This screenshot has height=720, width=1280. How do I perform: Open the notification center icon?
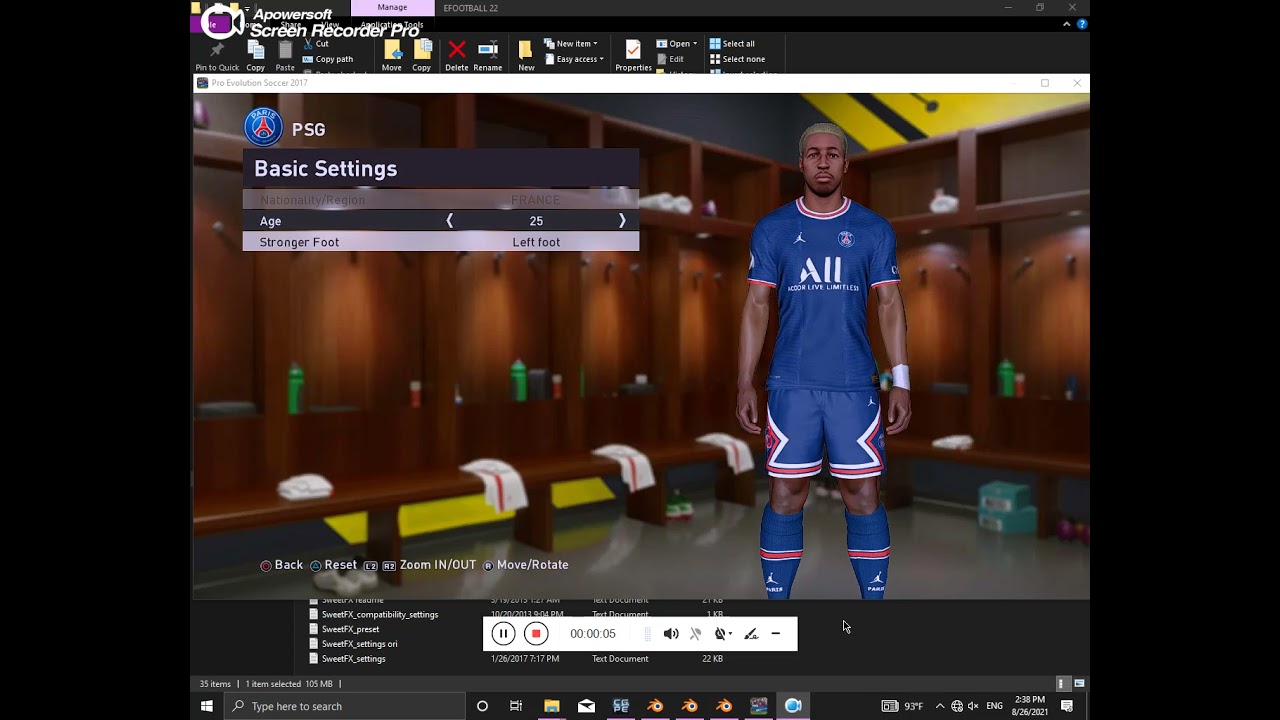click(1067, 706)
